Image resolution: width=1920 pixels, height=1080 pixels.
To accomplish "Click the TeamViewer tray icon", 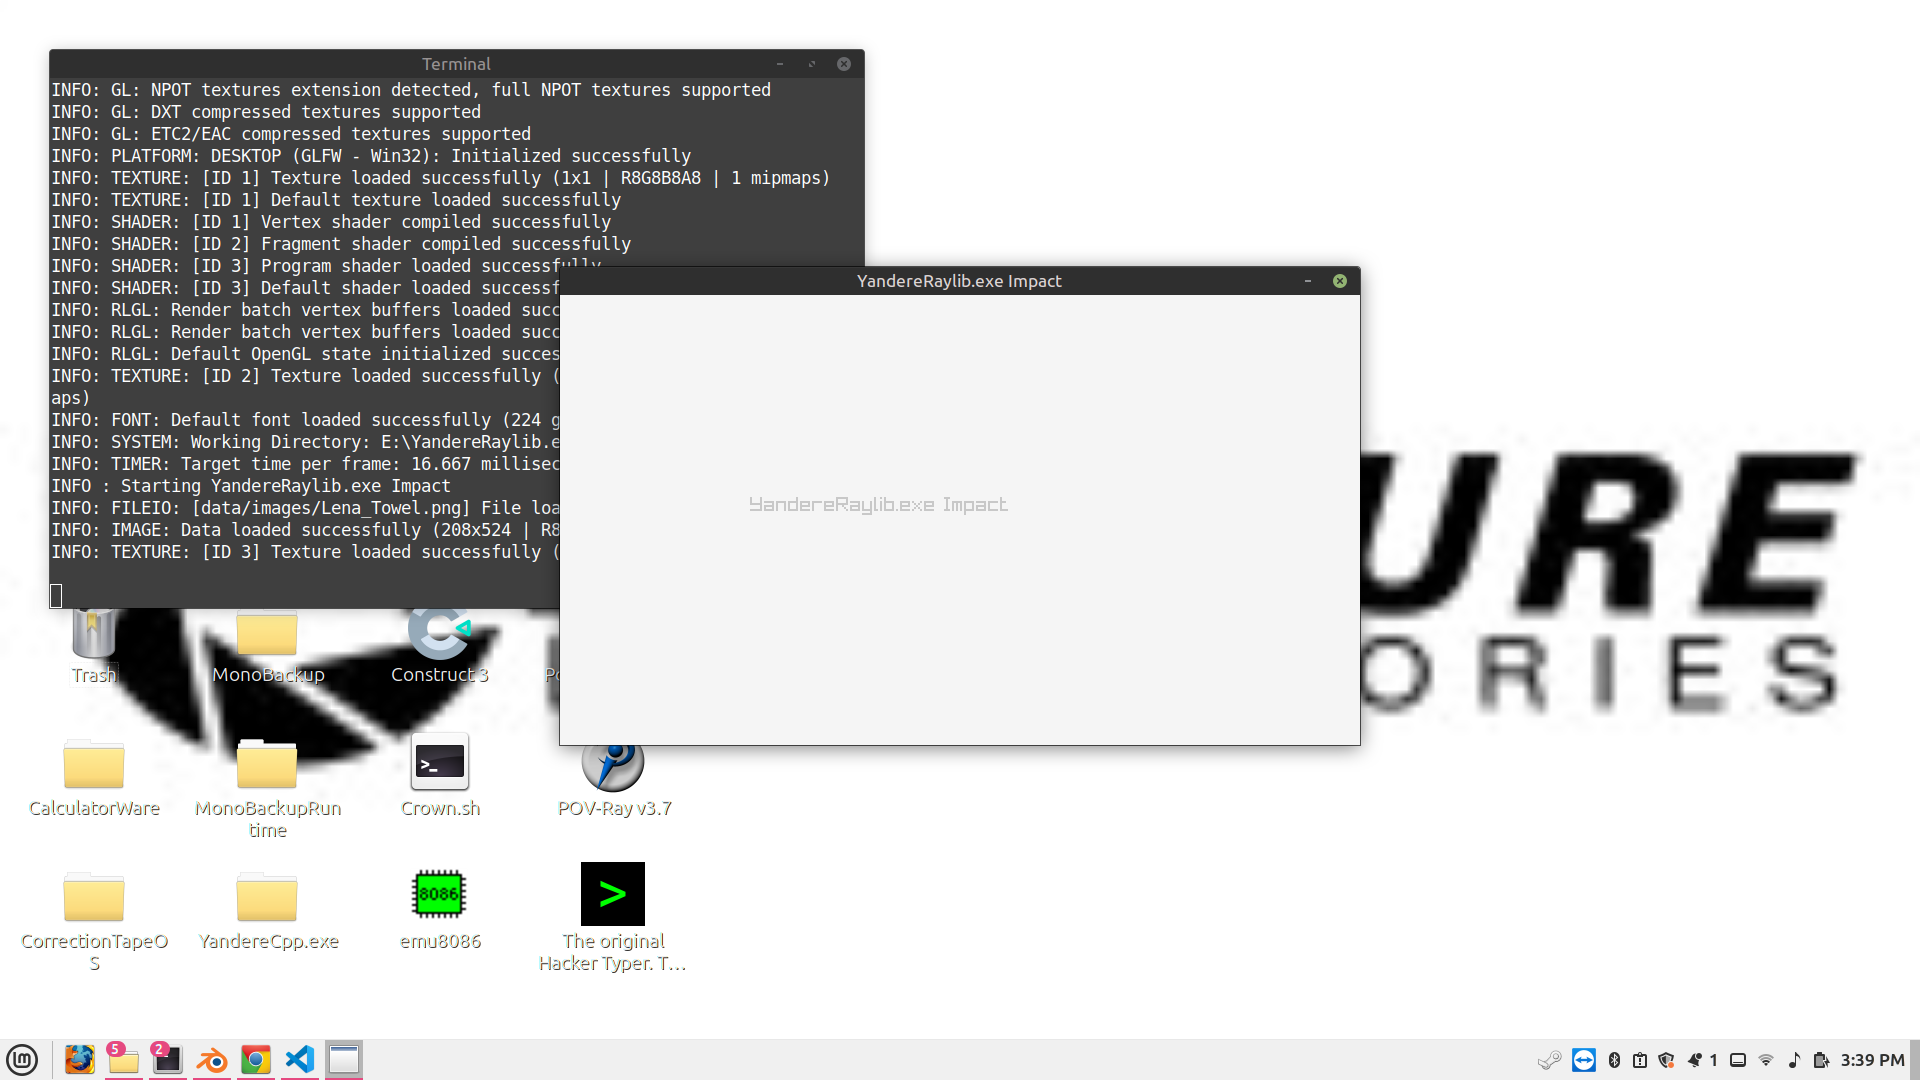I will point(1583,1060).
